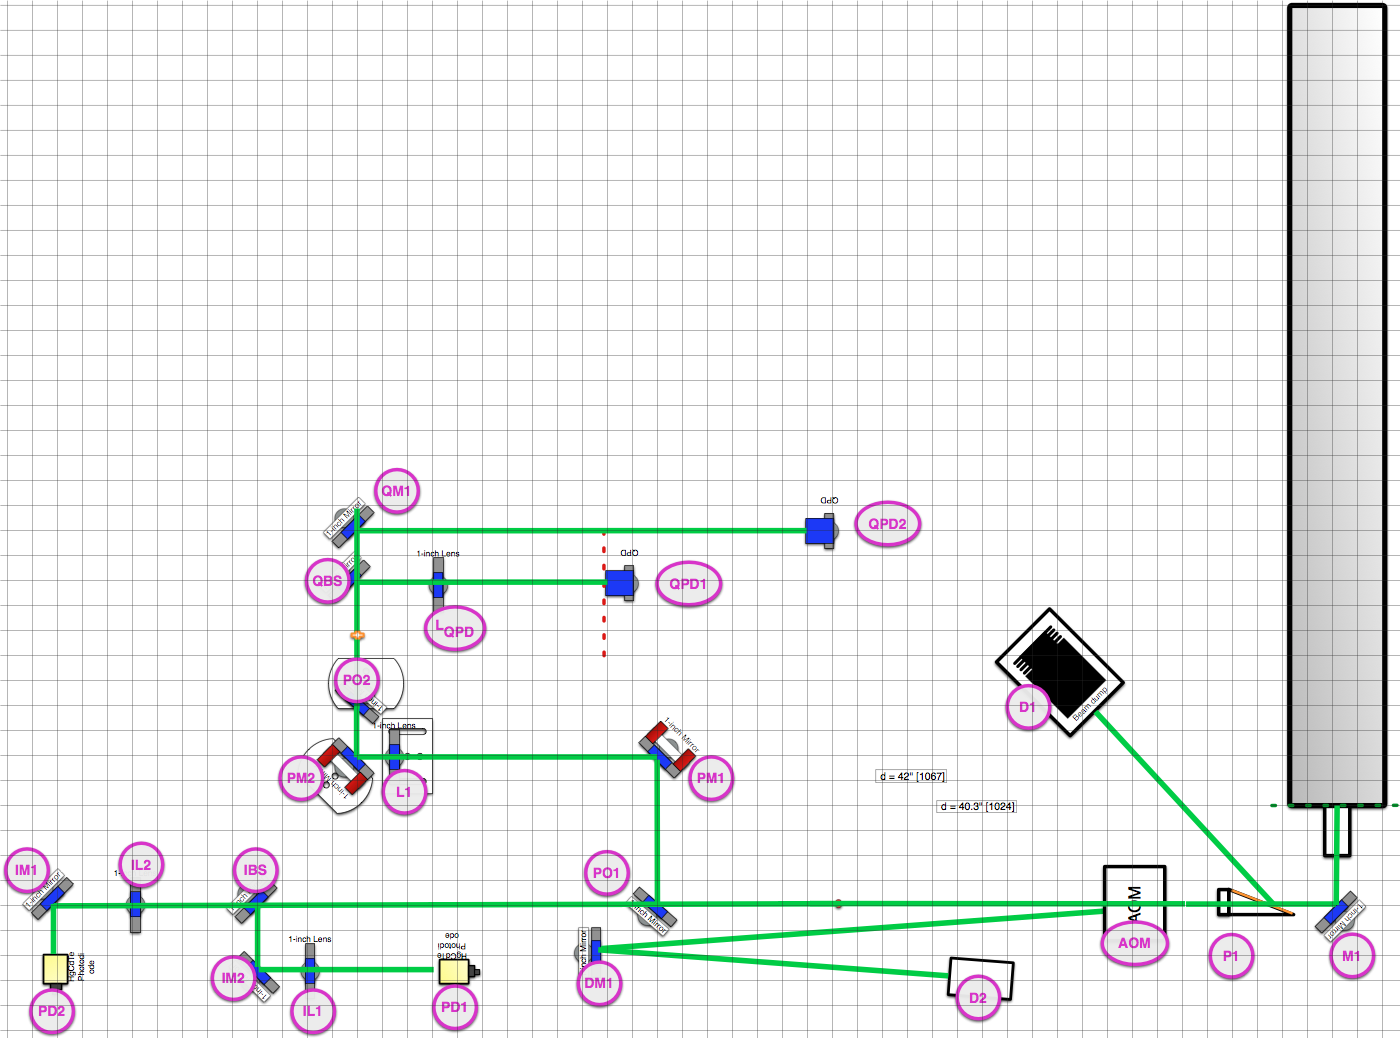
Task: Select the D2 label bubble
Action: (978, 998)
